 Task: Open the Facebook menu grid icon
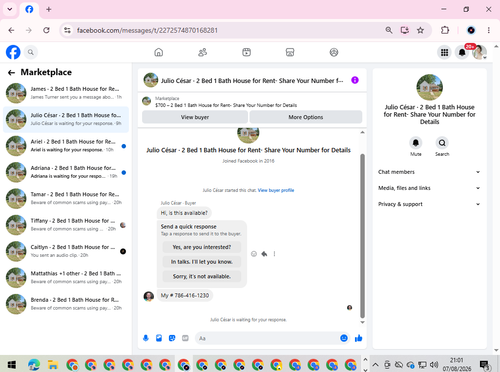pos(444,52)
